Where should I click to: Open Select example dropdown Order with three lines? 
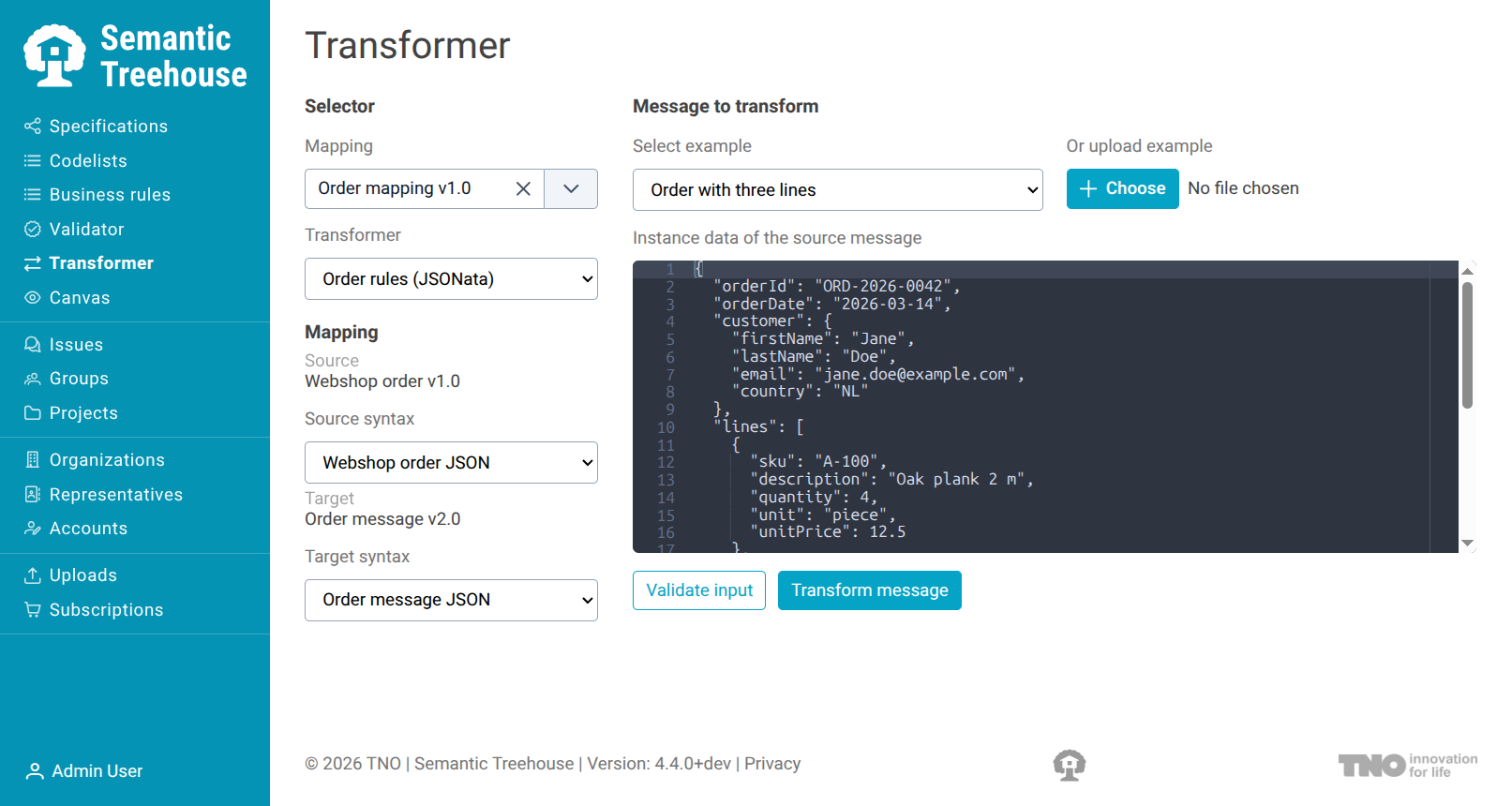click(x=838, y=190)
